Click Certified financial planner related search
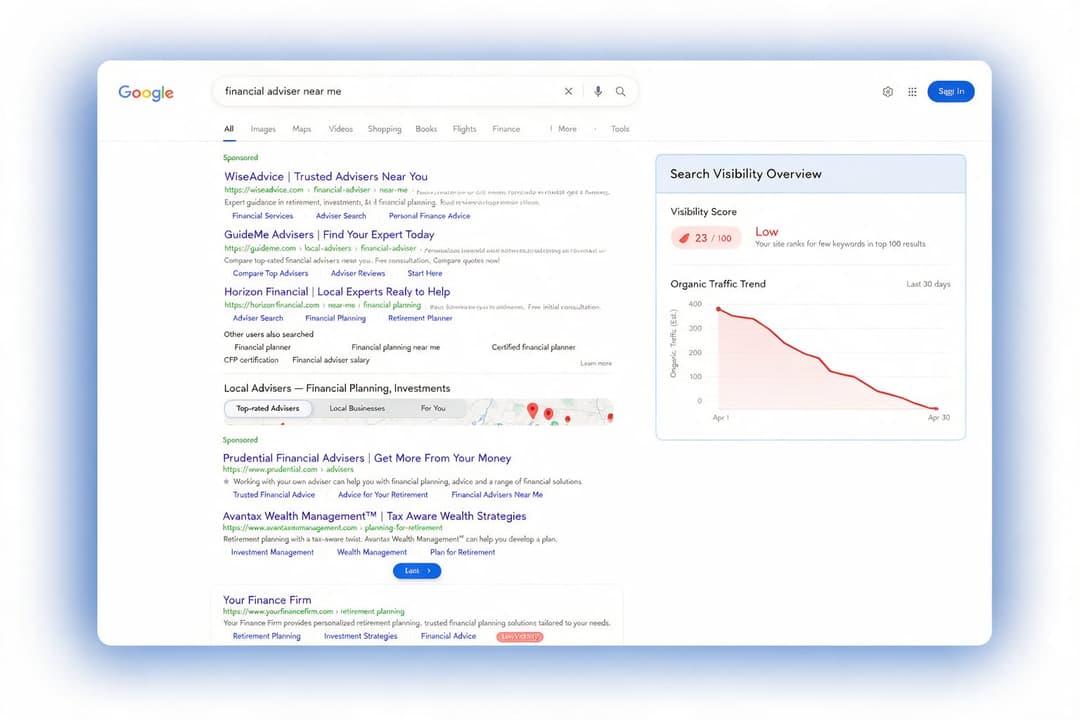Viewport: 1080px width, 720px height. click(533, 347)
